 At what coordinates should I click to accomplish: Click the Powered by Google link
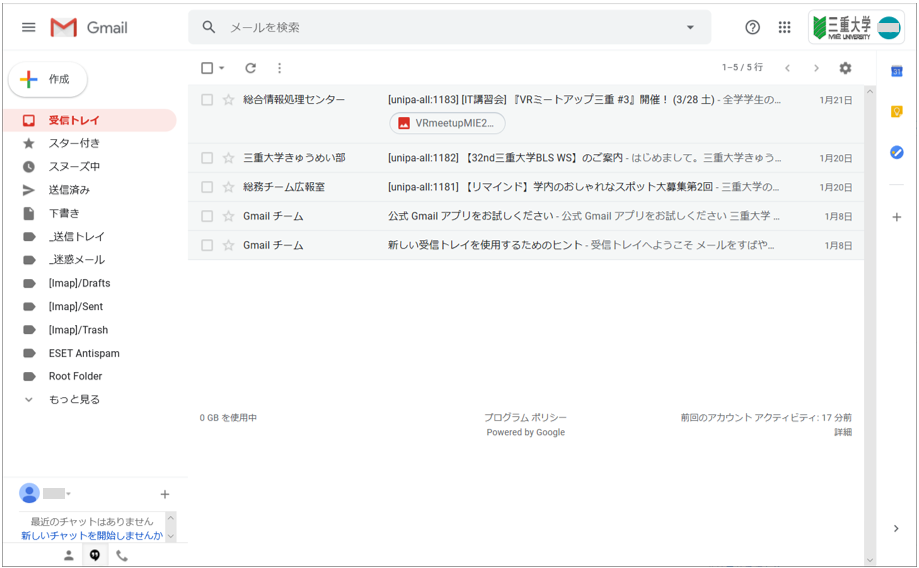[526, 432]
